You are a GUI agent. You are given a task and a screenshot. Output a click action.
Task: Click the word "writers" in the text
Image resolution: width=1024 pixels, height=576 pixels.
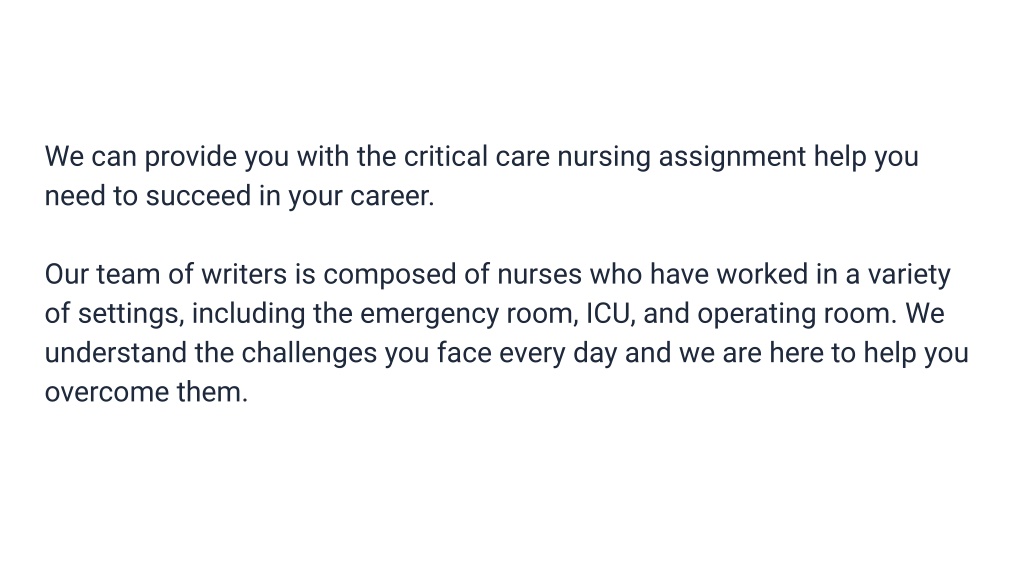(x=244, y=274)
